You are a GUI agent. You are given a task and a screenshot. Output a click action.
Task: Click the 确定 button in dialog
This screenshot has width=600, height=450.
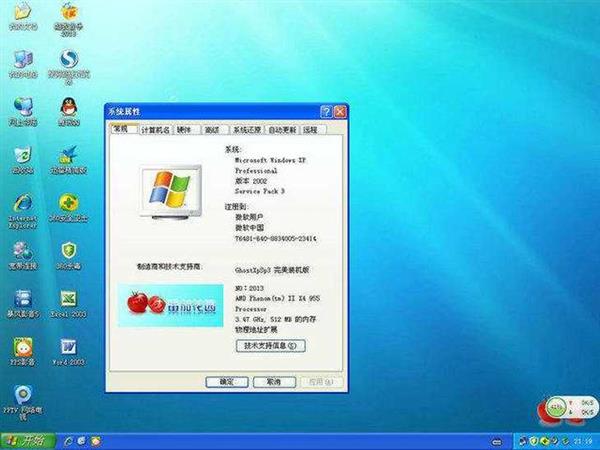tap(227, 382)
